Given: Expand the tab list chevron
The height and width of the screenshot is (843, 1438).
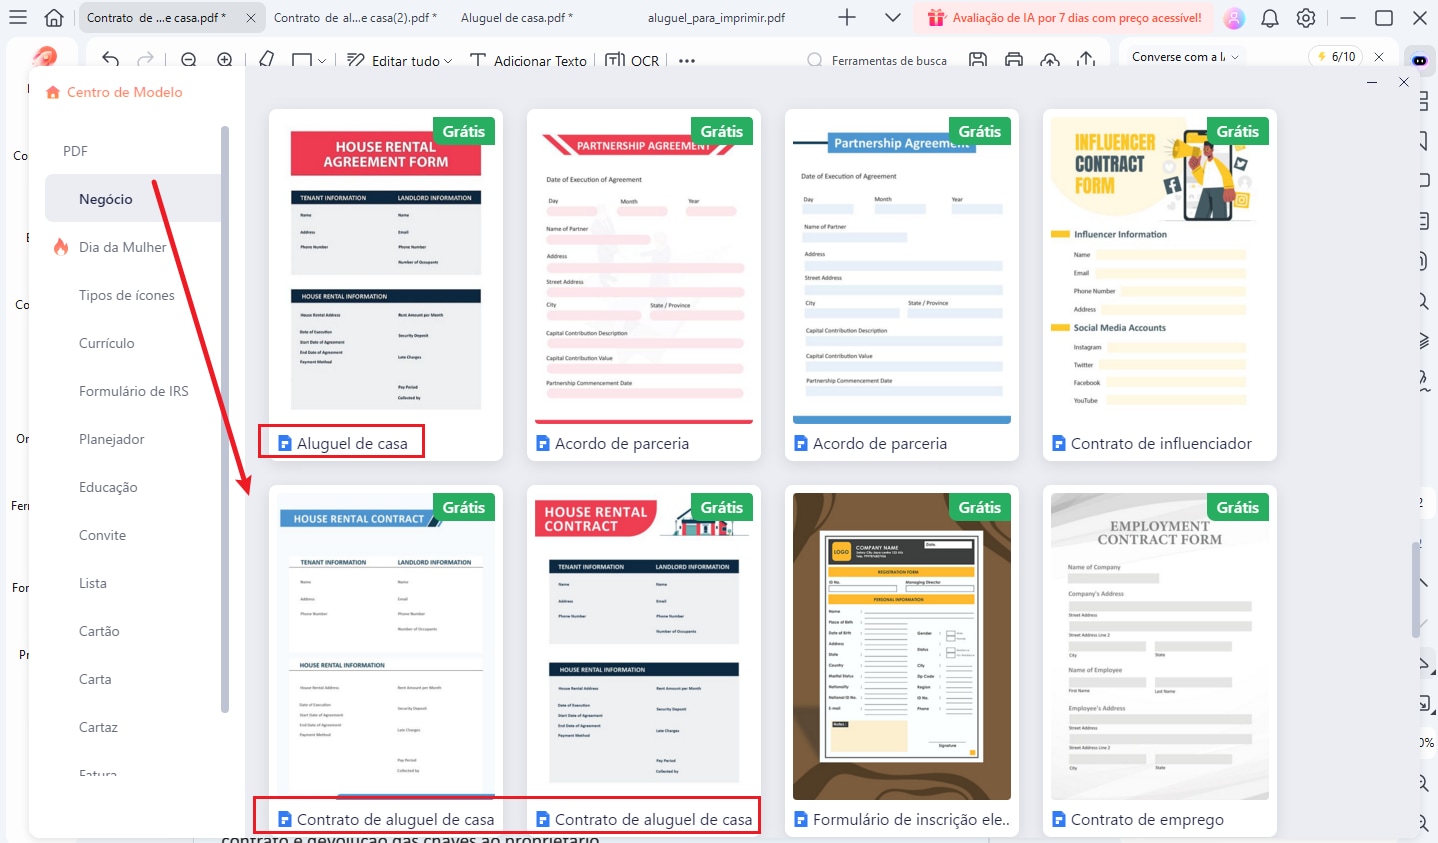Looking at the screenshot, I should tap(893, 18).
